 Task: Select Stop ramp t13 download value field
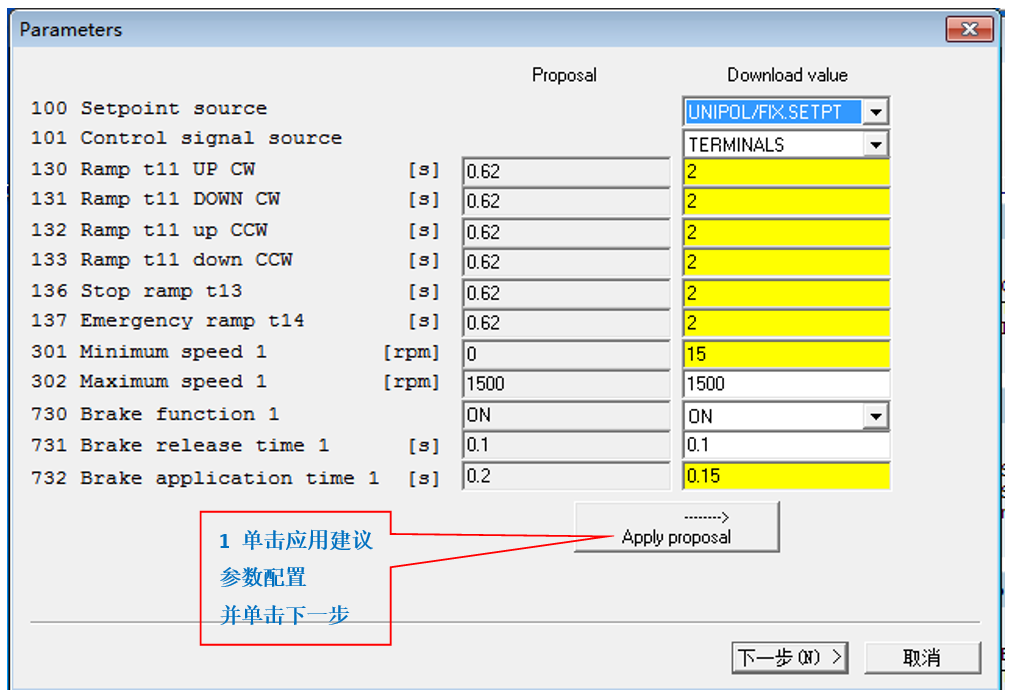pos(786,294)
